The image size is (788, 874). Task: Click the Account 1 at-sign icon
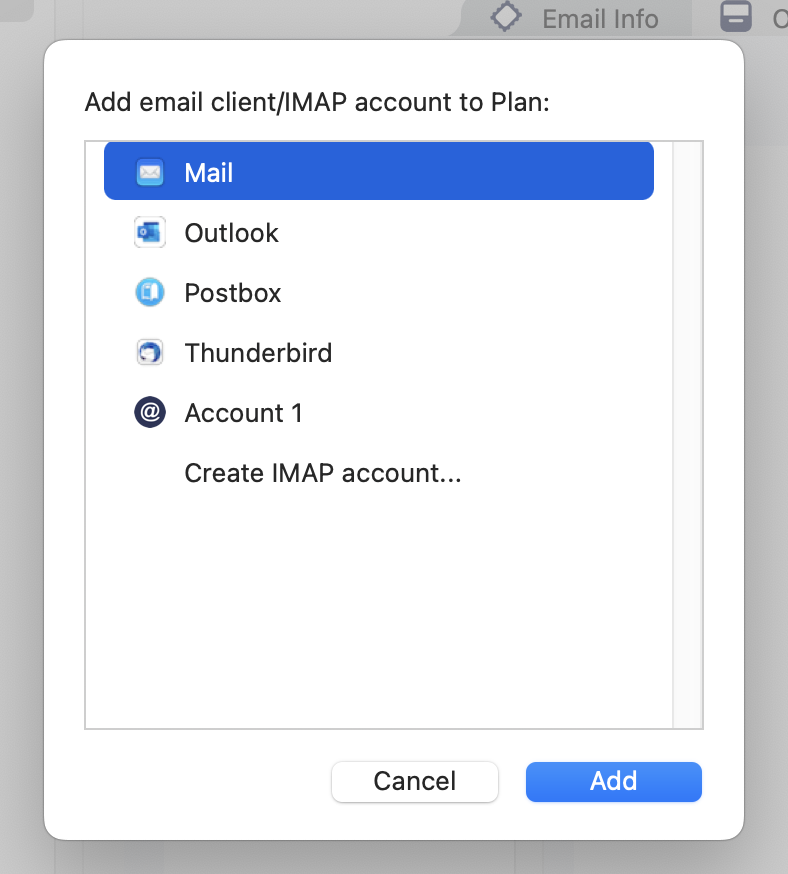pos(150,413)
